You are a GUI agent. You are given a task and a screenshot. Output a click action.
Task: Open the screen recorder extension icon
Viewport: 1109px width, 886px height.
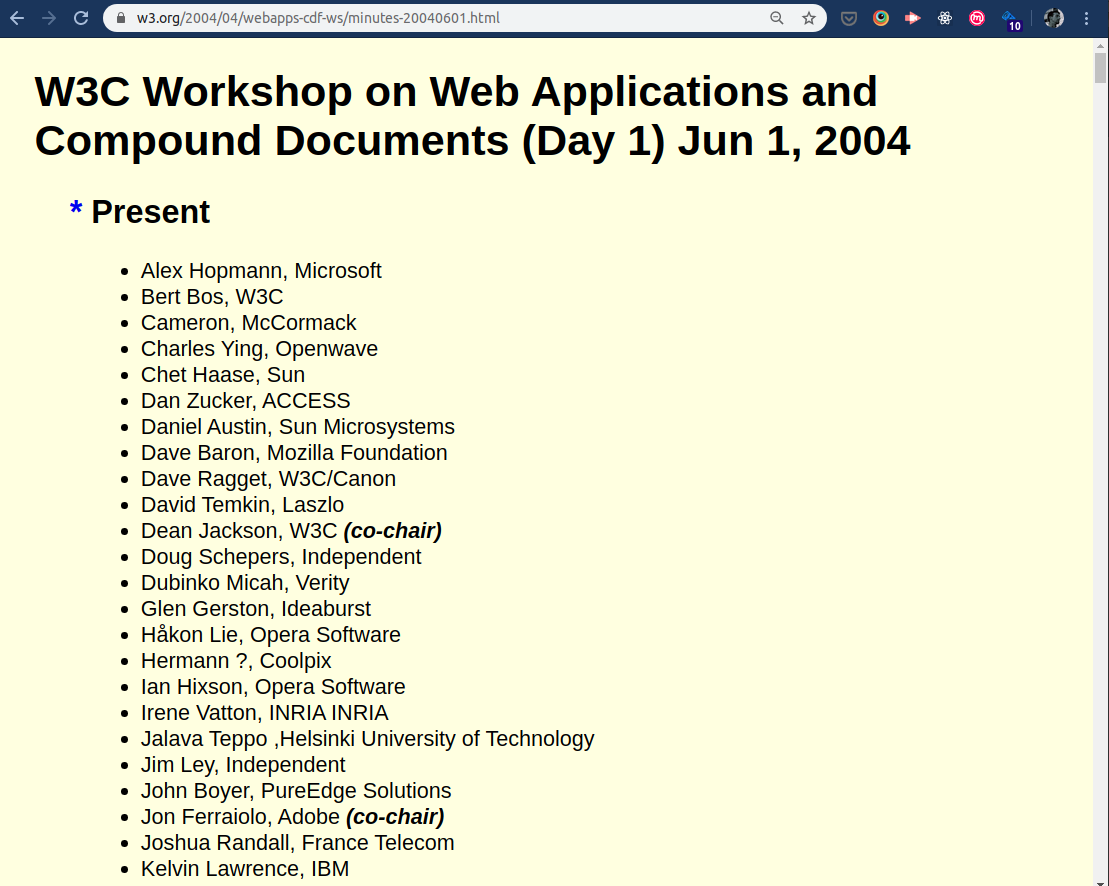pos(912,18)
